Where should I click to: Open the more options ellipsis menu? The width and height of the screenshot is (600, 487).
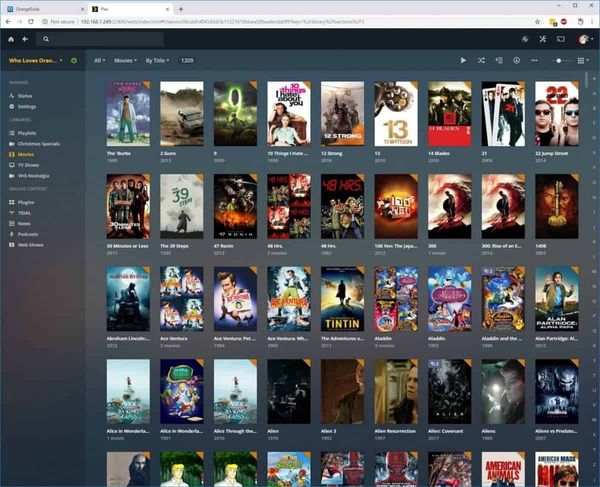click(x=534, y=60)
